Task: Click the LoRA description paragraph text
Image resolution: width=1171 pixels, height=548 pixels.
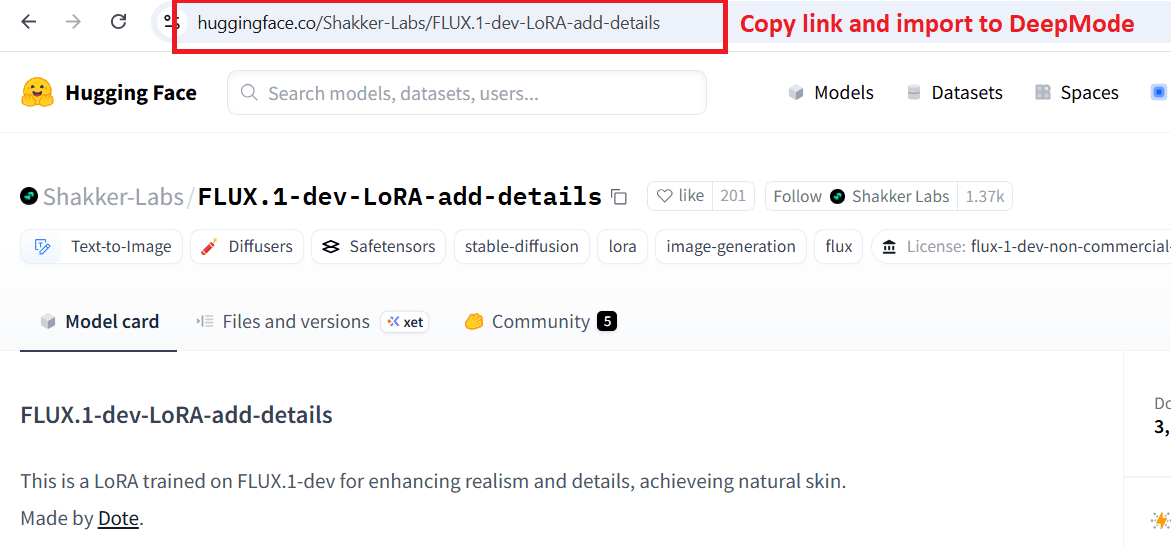Action: click(x=433, y=482)
